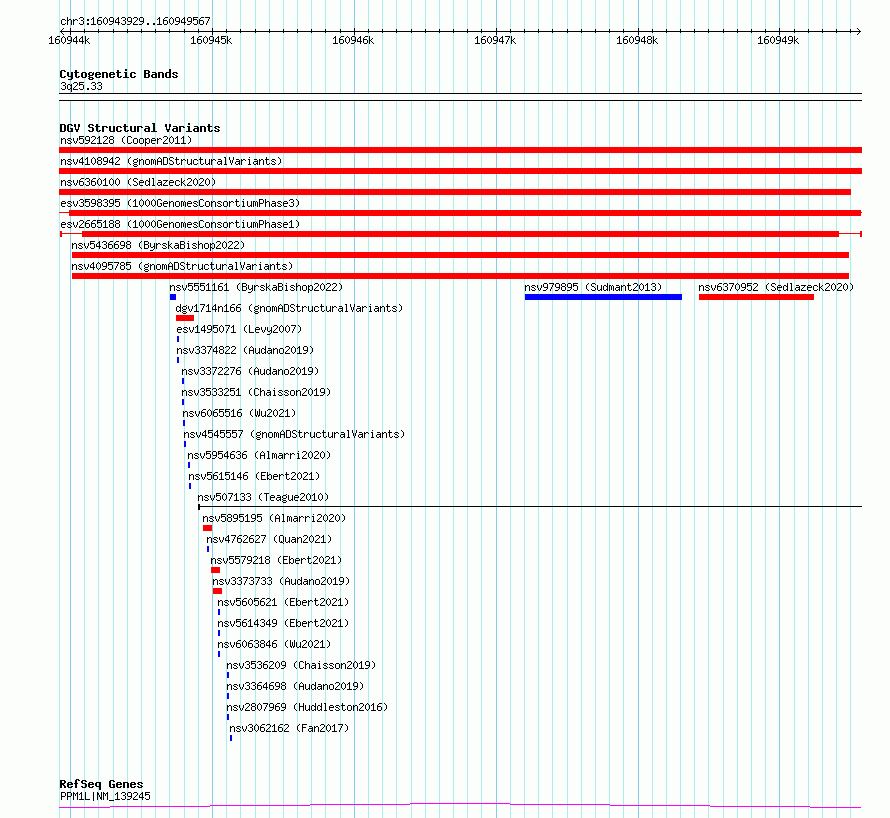Click the DGV Structural Variants track title
This screenshot has width=890, height=818.
pos(140,128)
